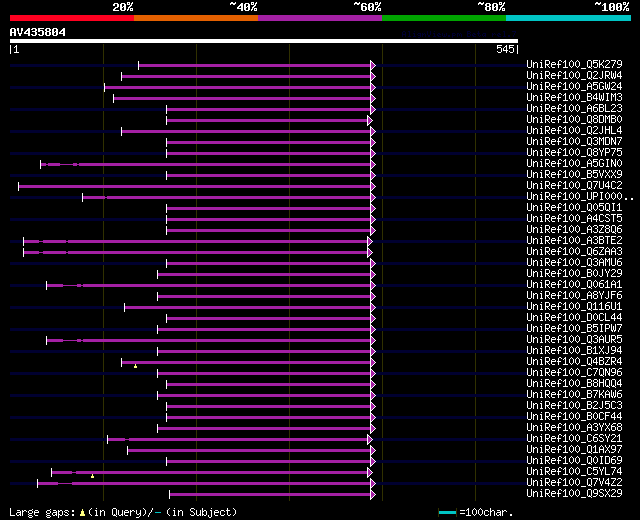Open UniRef100_Q116U1 entry
This screenshot has width=640, height=520.
pos(574,307)
